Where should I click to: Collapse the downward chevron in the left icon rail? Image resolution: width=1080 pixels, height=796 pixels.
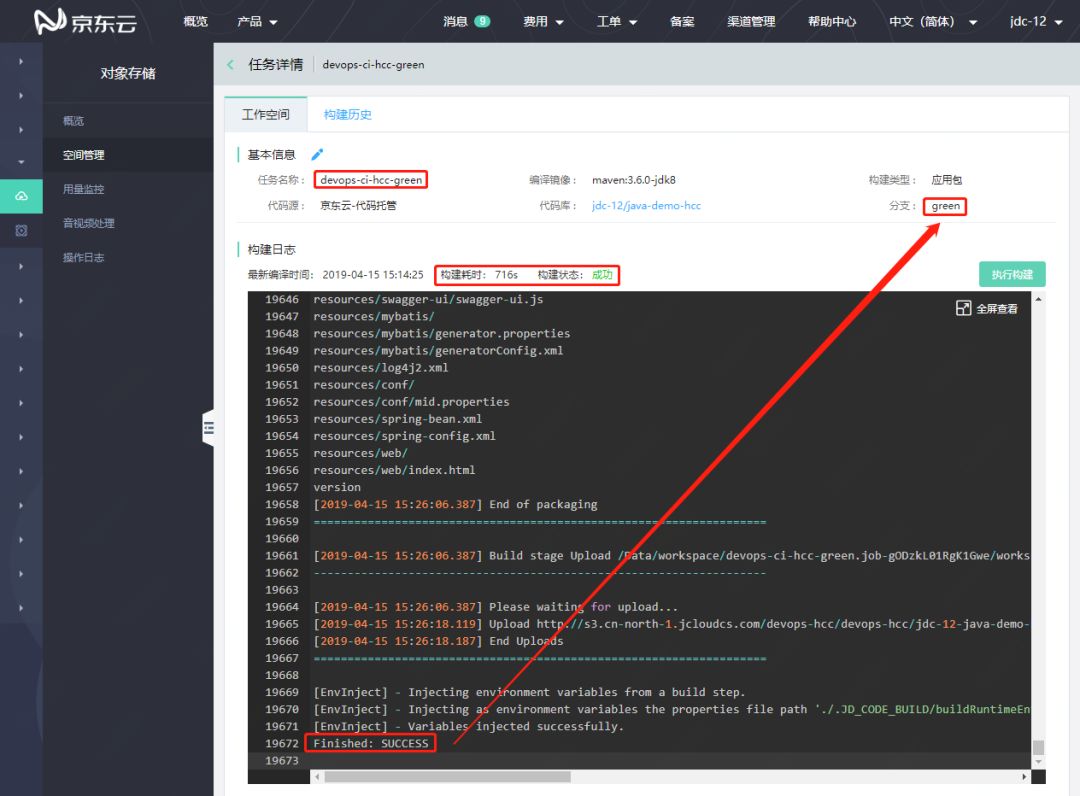pos(21,162)
